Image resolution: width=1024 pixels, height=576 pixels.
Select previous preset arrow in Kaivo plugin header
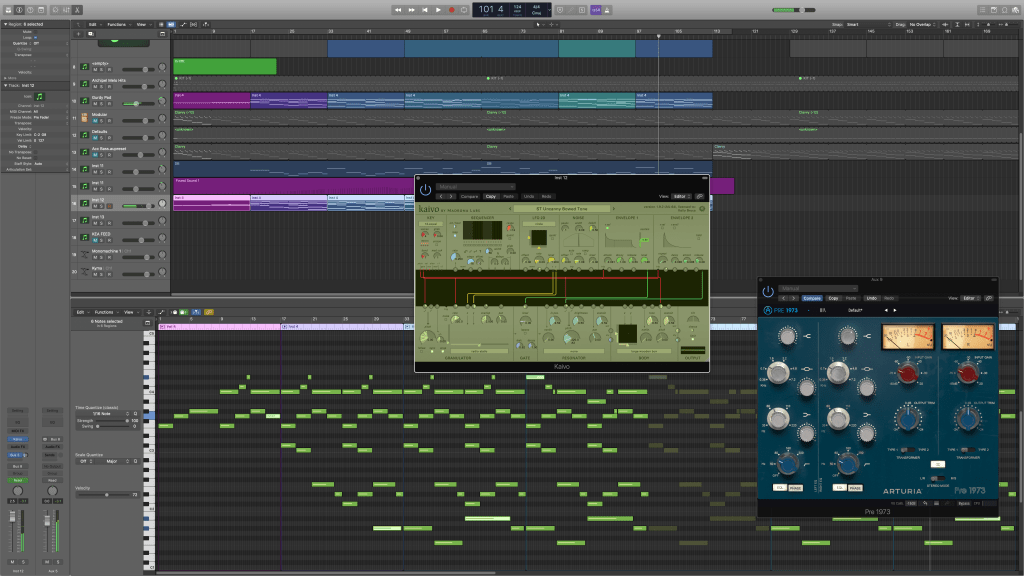(x=441, y=196)
